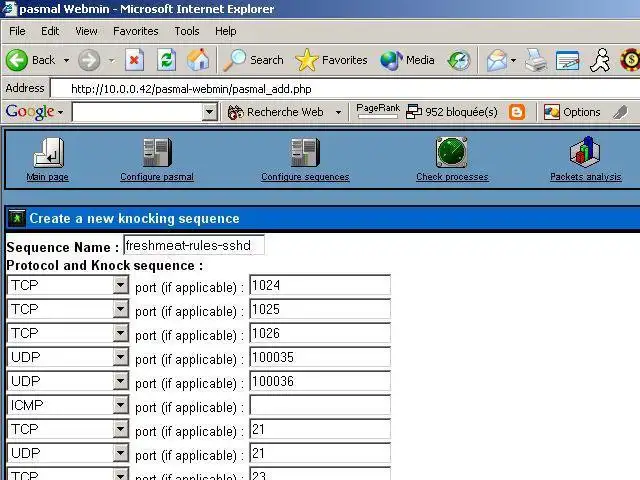
Task: Click the Google logo in the toolbar
Action: (30, 111)
